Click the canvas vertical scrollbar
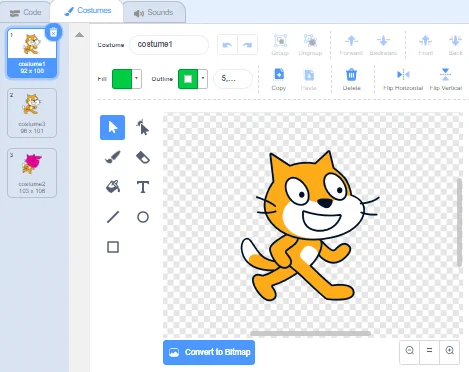Screen dimensions: 469x372 (459, 222)
